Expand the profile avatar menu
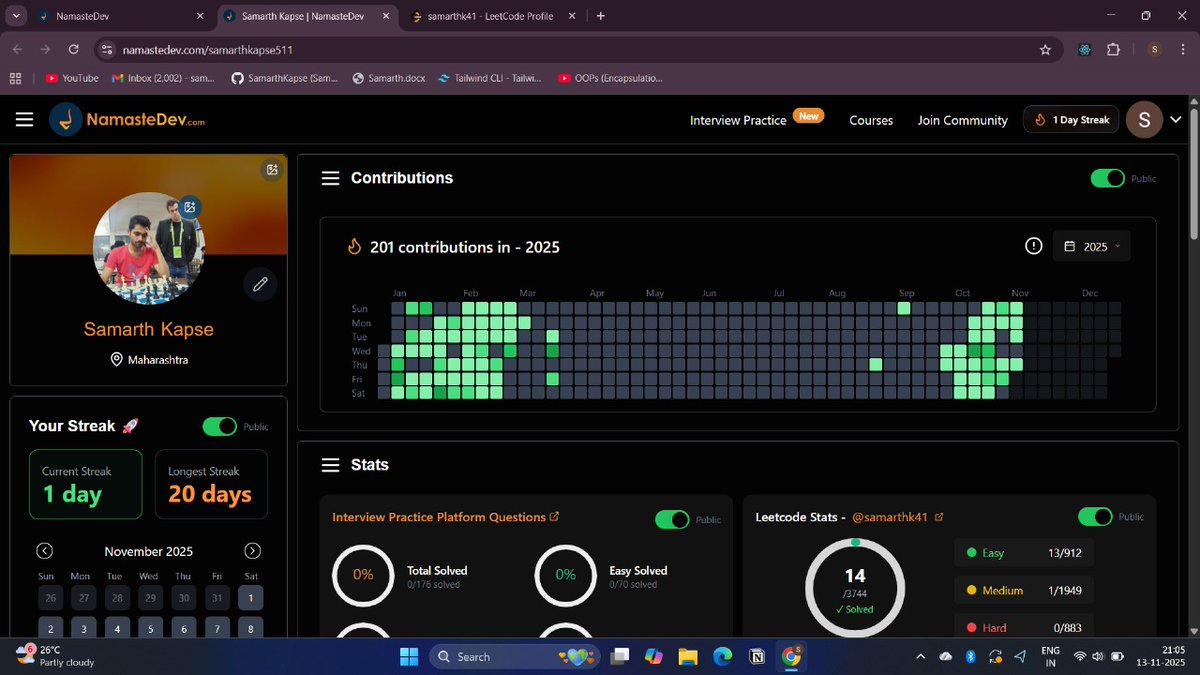Viewport: 1200px width, 675px height. point(1176,119)
